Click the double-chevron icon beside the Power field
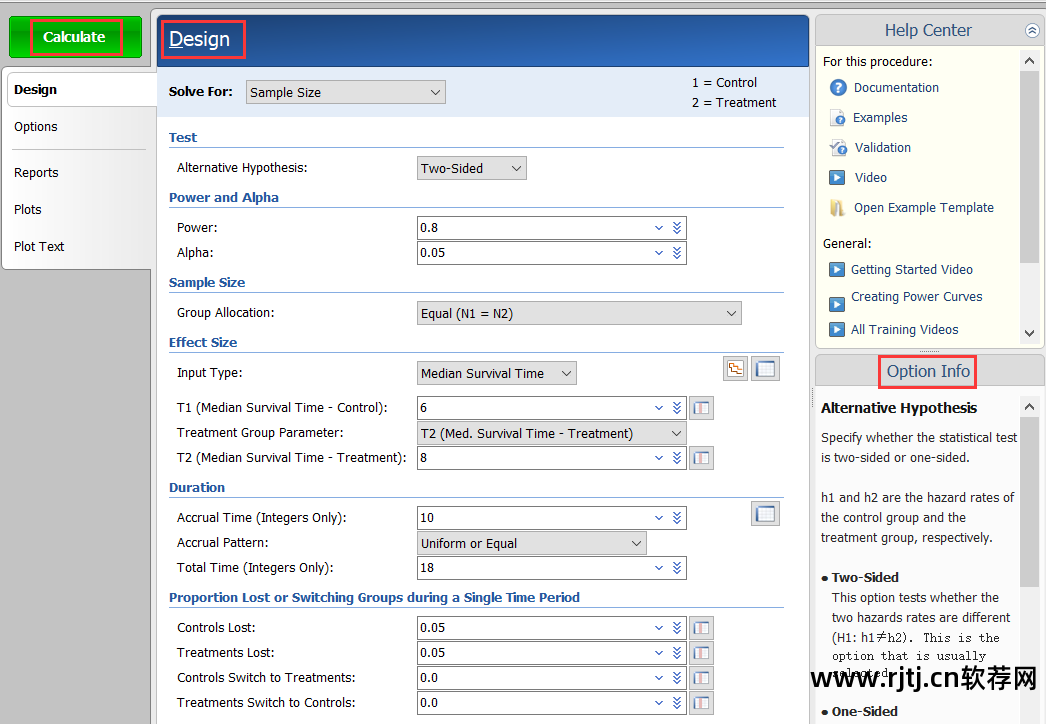The image size is (1046, 724). pyautogui.click(x=677, y=228)
